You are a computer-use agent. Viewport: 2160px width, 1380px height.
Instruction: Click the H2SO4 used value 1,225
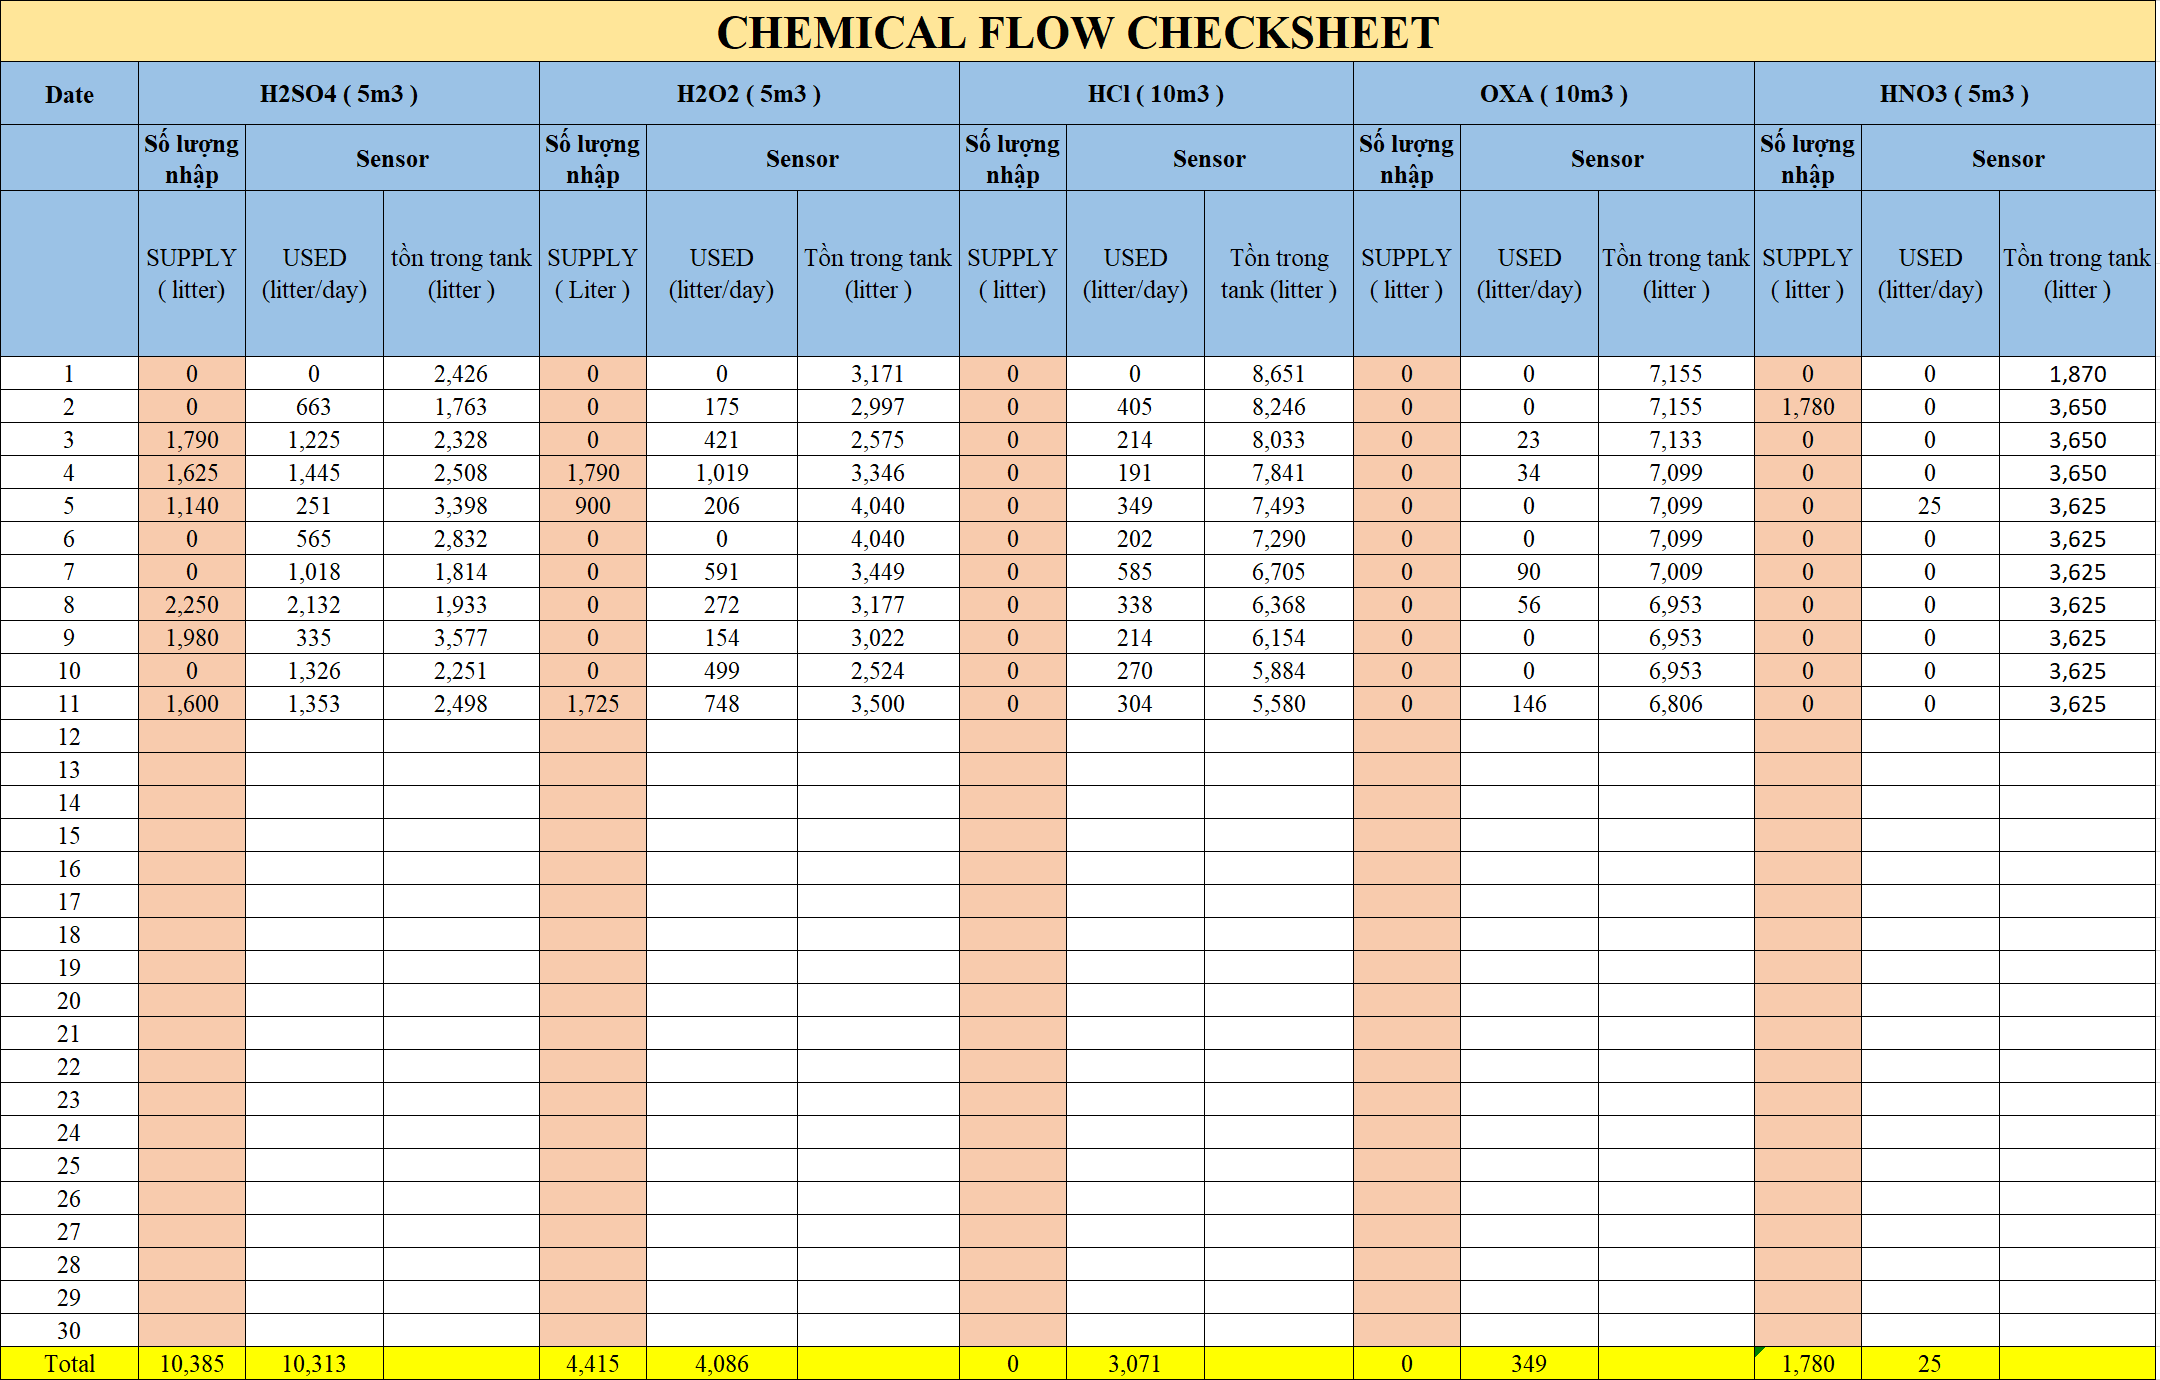pos(314,440)
